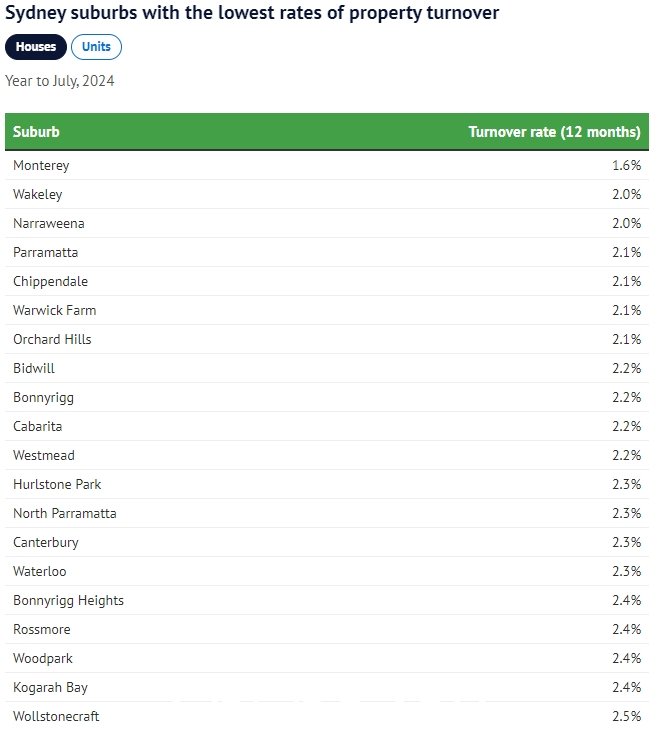Select the Warwick Farm row
The height and width of the screenshot is (739, 657).
[x=327, y=310]
